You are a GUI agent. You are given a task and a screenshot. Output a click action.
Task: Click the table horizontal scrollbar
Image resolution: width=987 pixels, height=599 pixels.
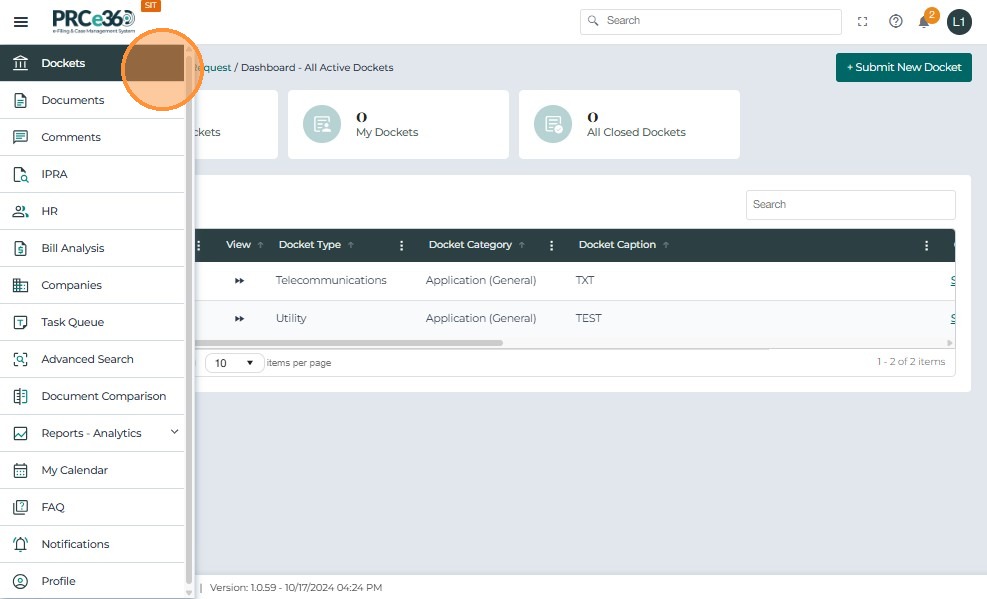(x=350, y=343)
